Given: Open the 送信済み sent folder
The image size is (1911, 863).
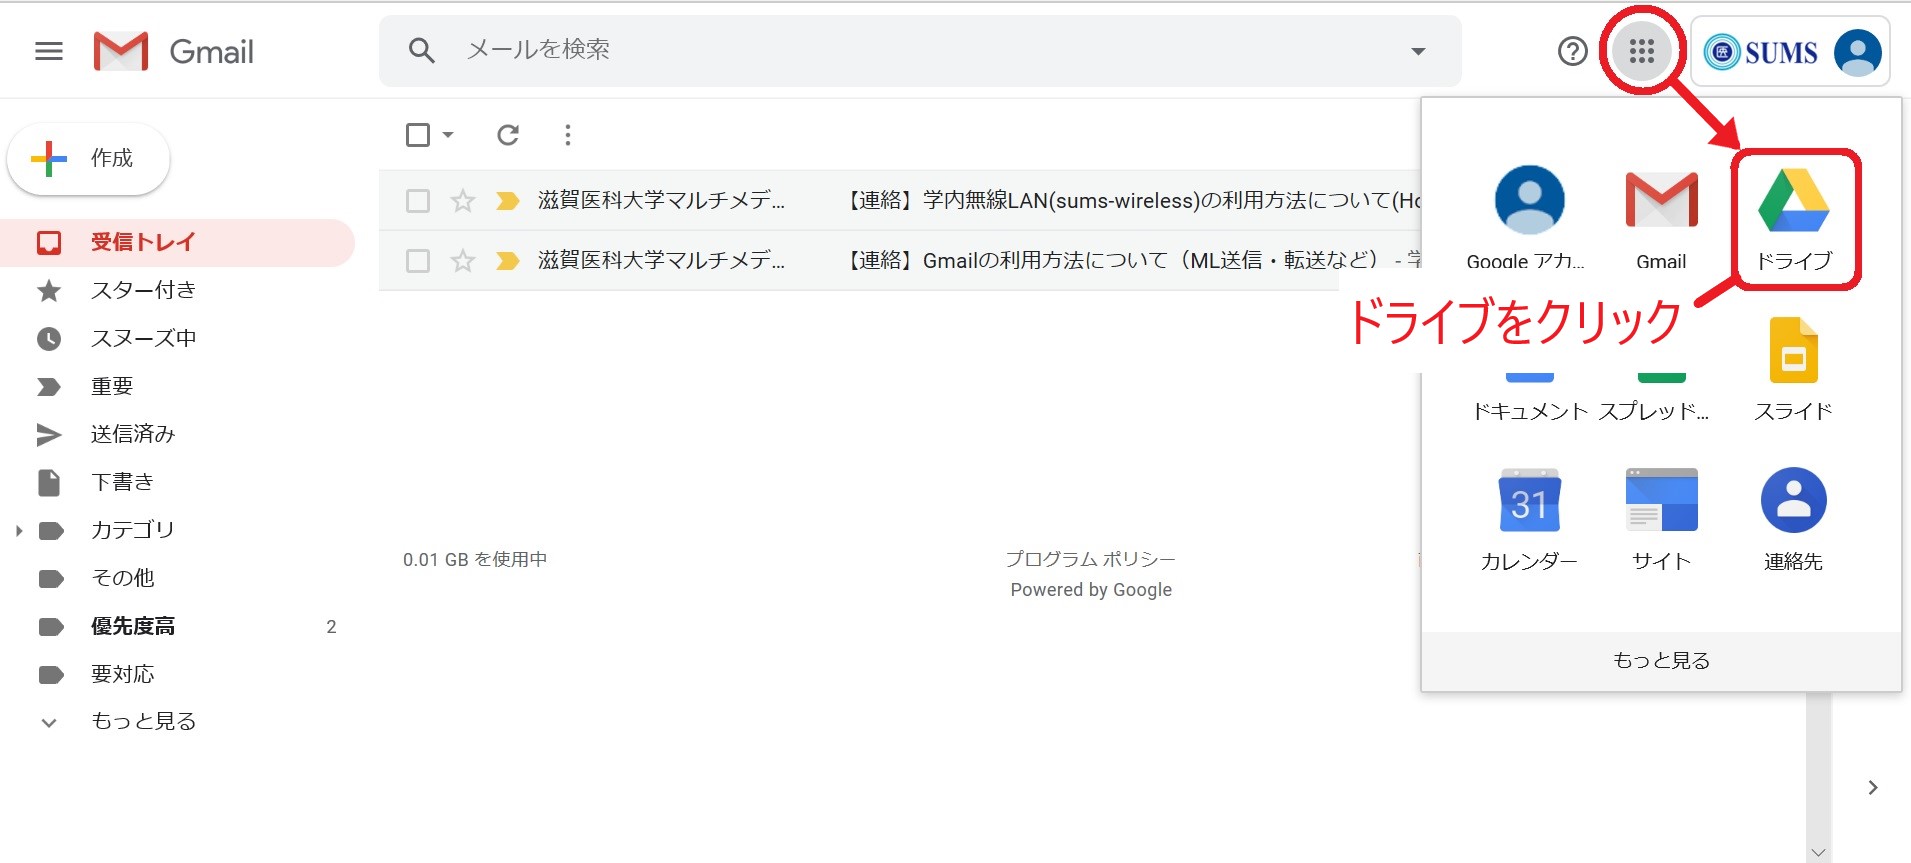Looking at the screenshot, I should point(133,434).
